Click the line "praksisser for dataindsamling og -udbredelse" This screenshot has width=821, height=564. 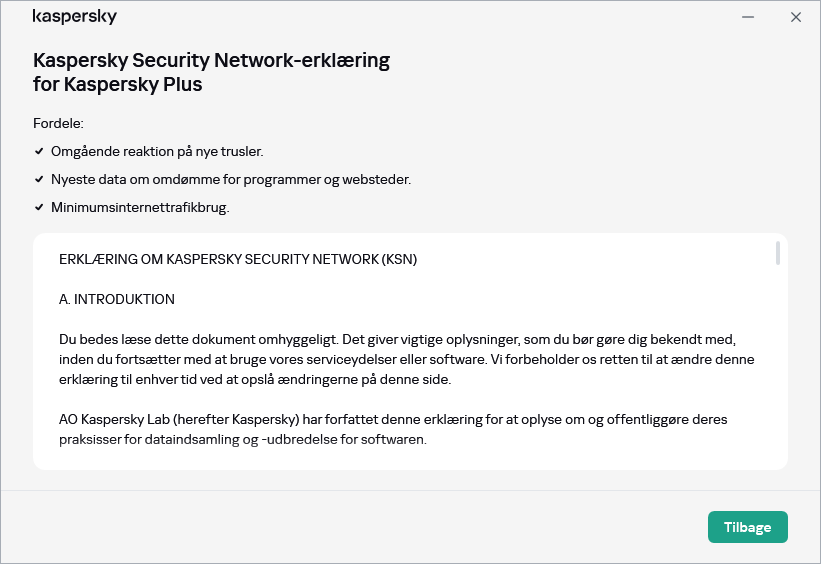pyautogui.click(x=243, y=438)
